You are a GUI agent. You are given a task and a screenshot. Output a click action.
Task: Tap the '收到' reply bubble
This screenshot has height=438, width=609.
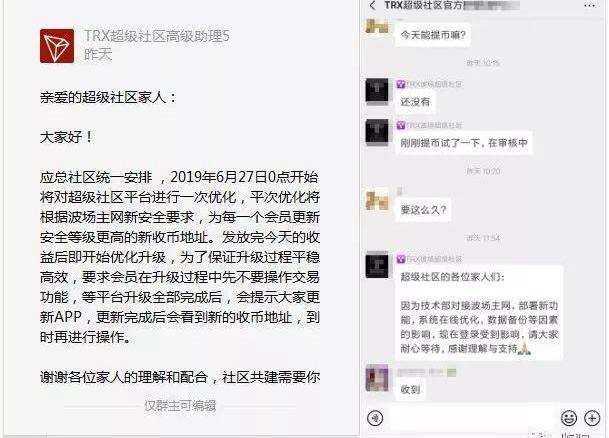411,389
